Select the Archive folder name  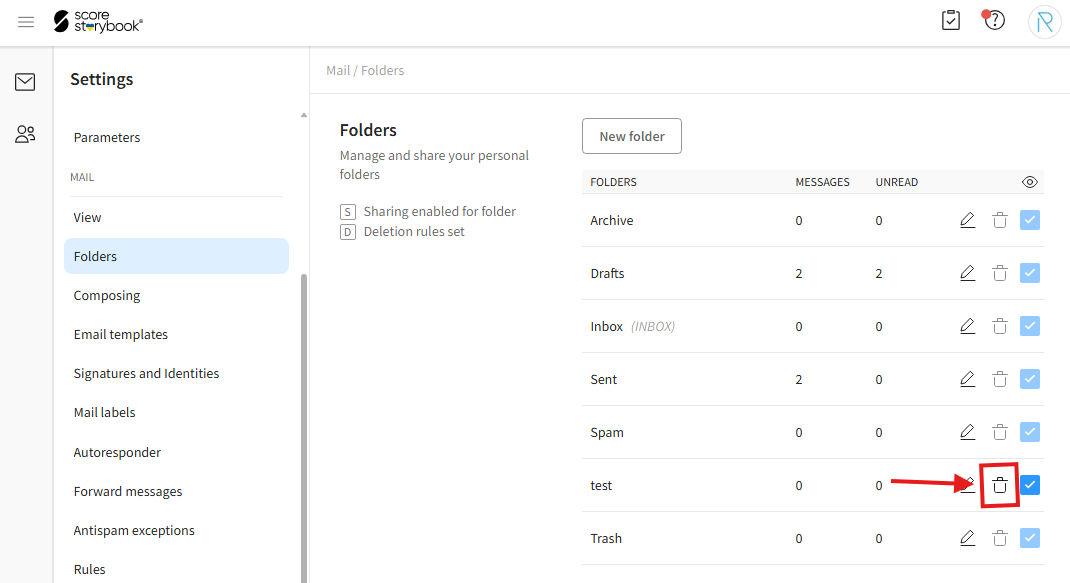[x=611, y=221]
